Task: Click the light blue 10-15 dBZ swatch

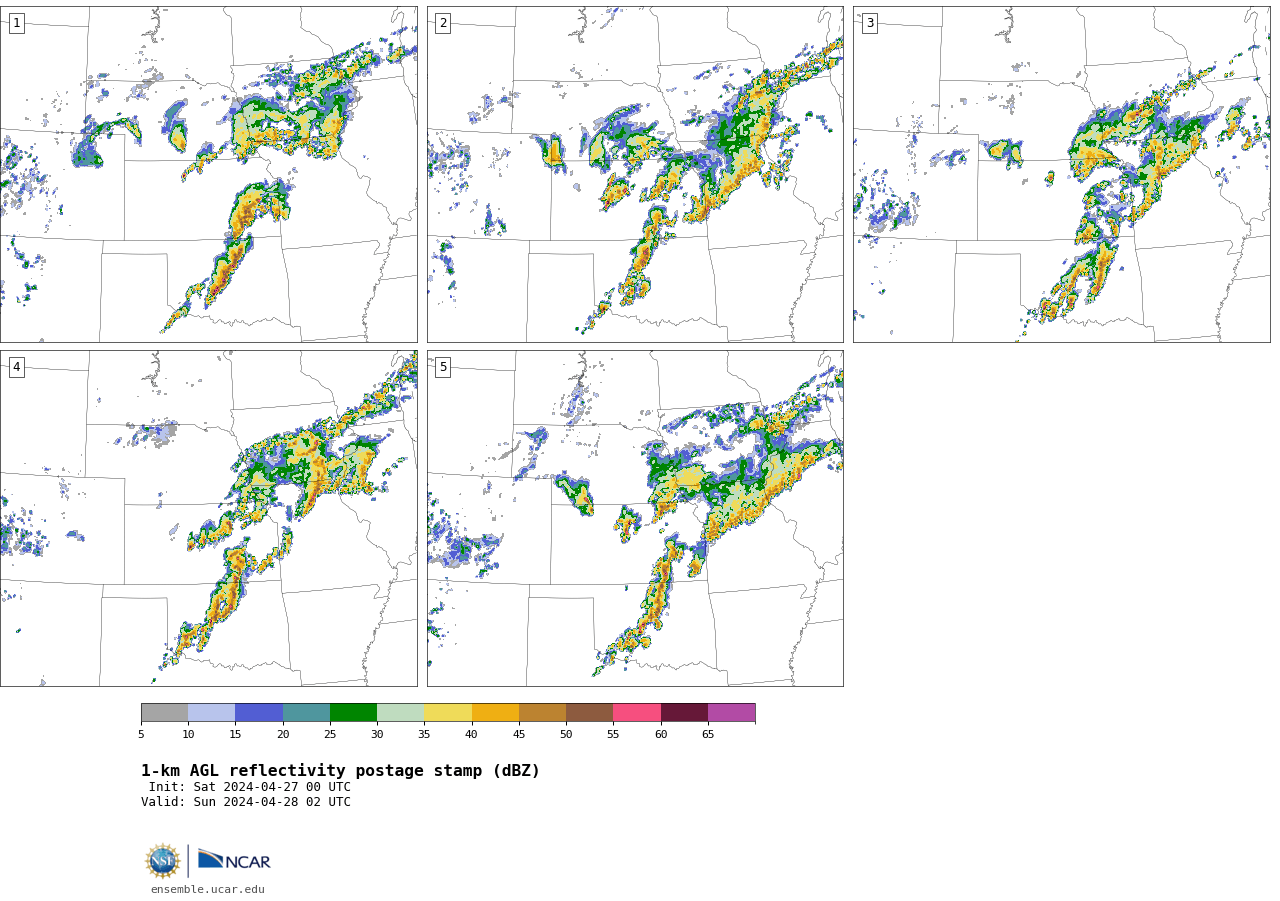Action: pyautogui.click(x=211, y=713)
